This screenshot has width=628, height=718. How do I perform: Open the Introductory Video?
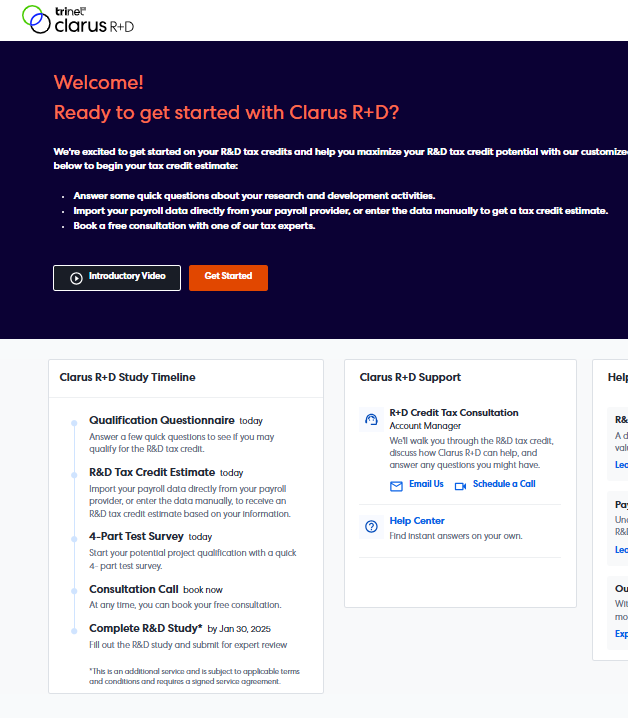click(x=117, y=277)
